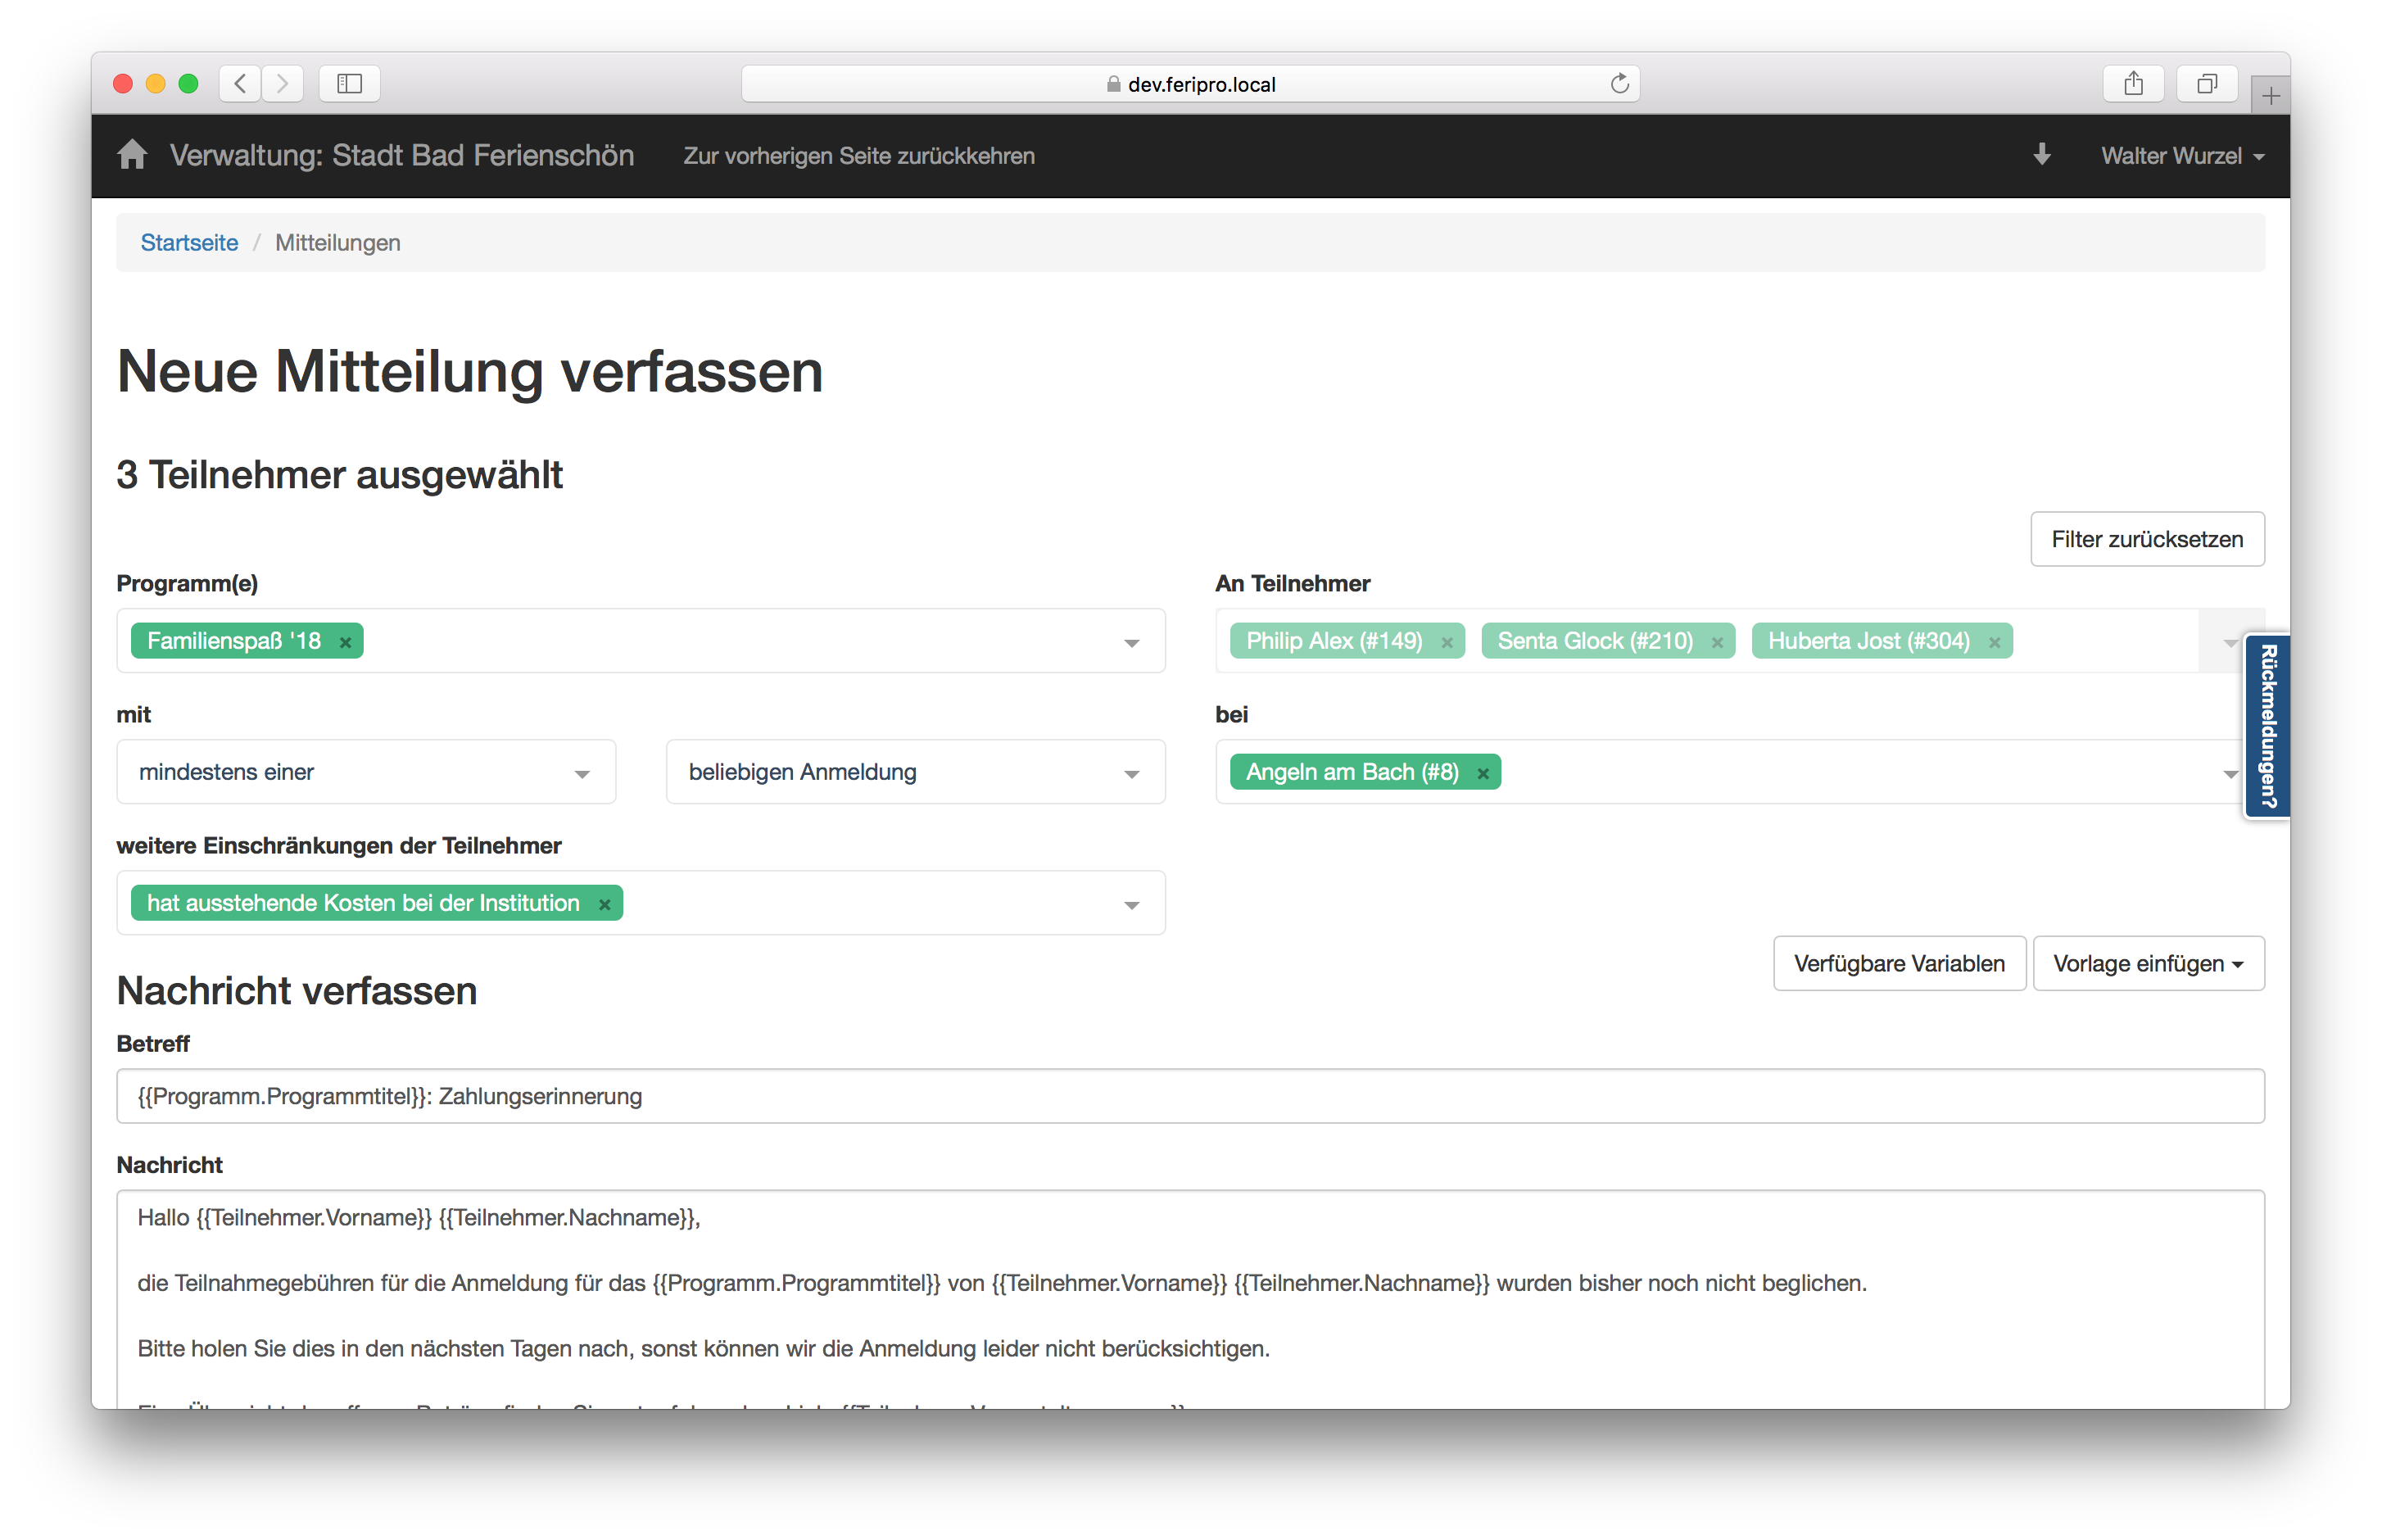Remove Philip Alex (#149) recipient tag
This screenshot has width=2382, height=1540.
pos(1446,642)
